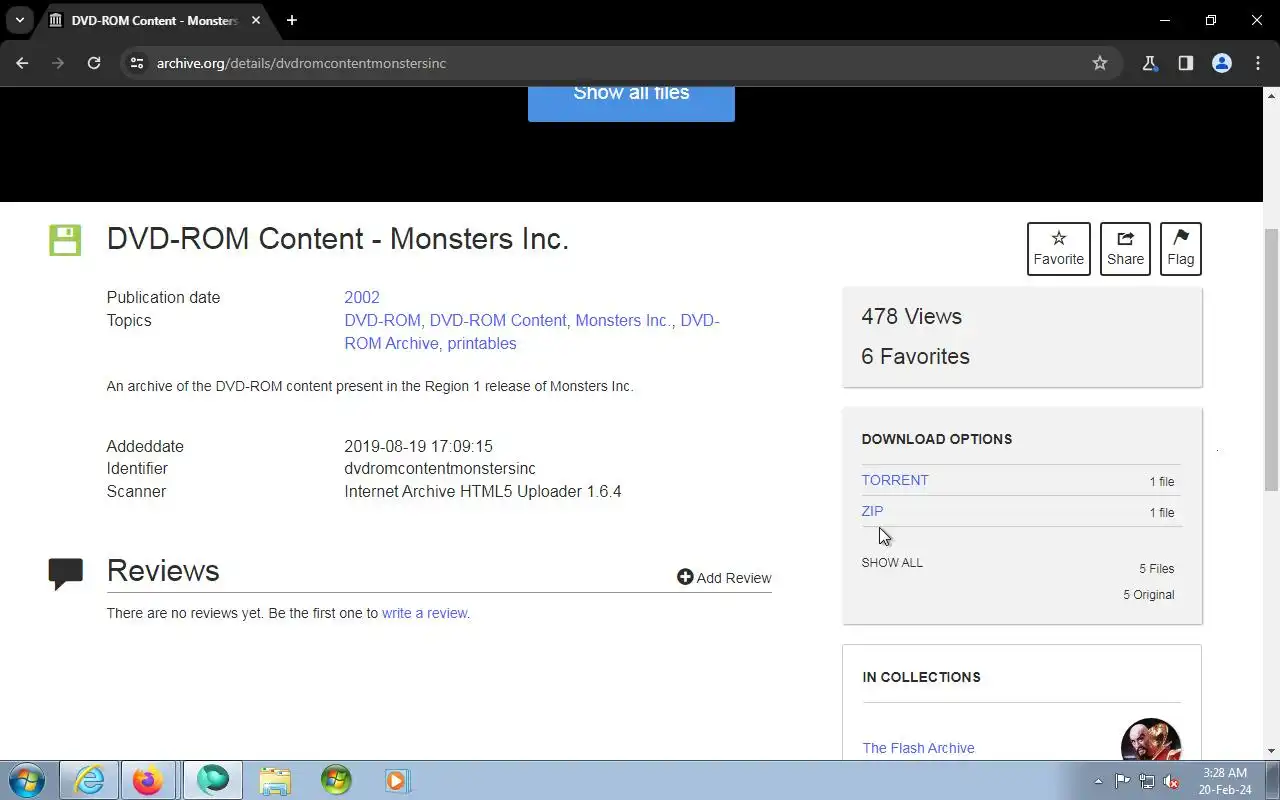Viewport: 1280px width, 800px height.
Task: Open the Chrome profile avatar
Action: [1222, 63]
